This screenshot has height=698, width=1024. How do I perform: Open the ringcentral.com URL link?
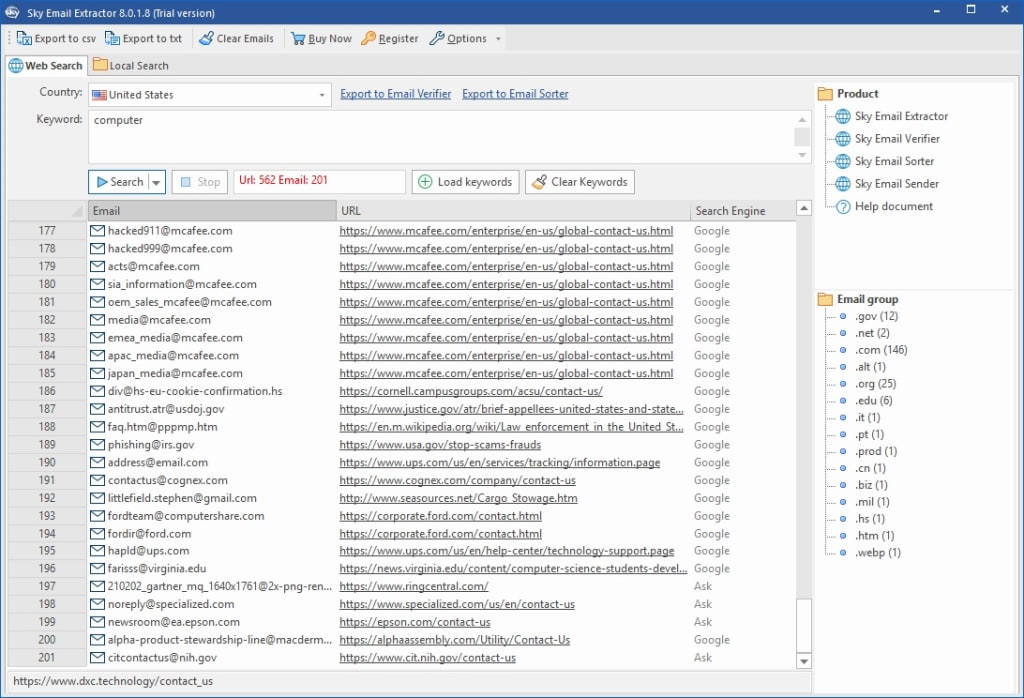[x=413, y=587]
